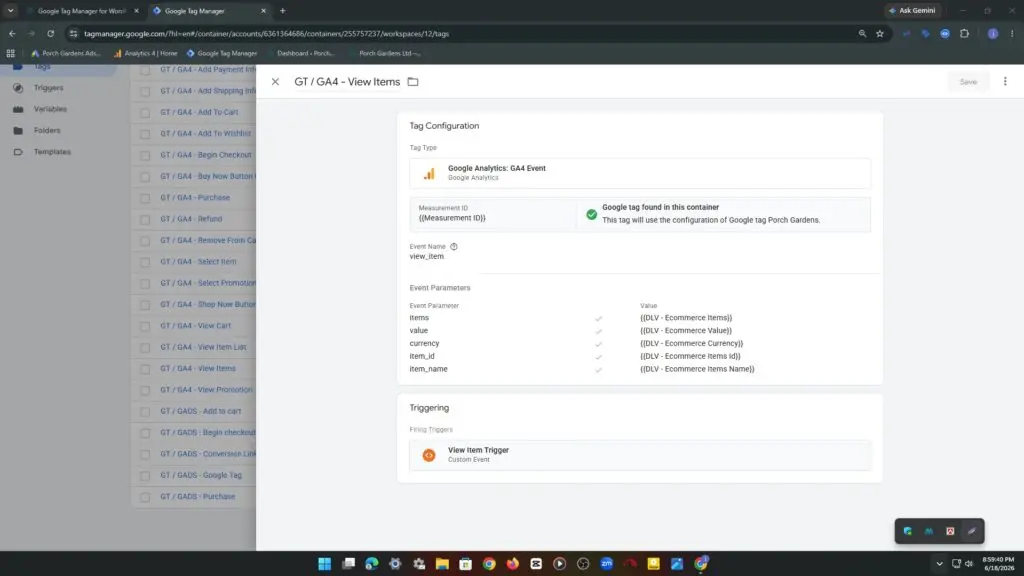Open the Google Tag Manager bookmark
The image size is (1024, 576).
(222, 54)
